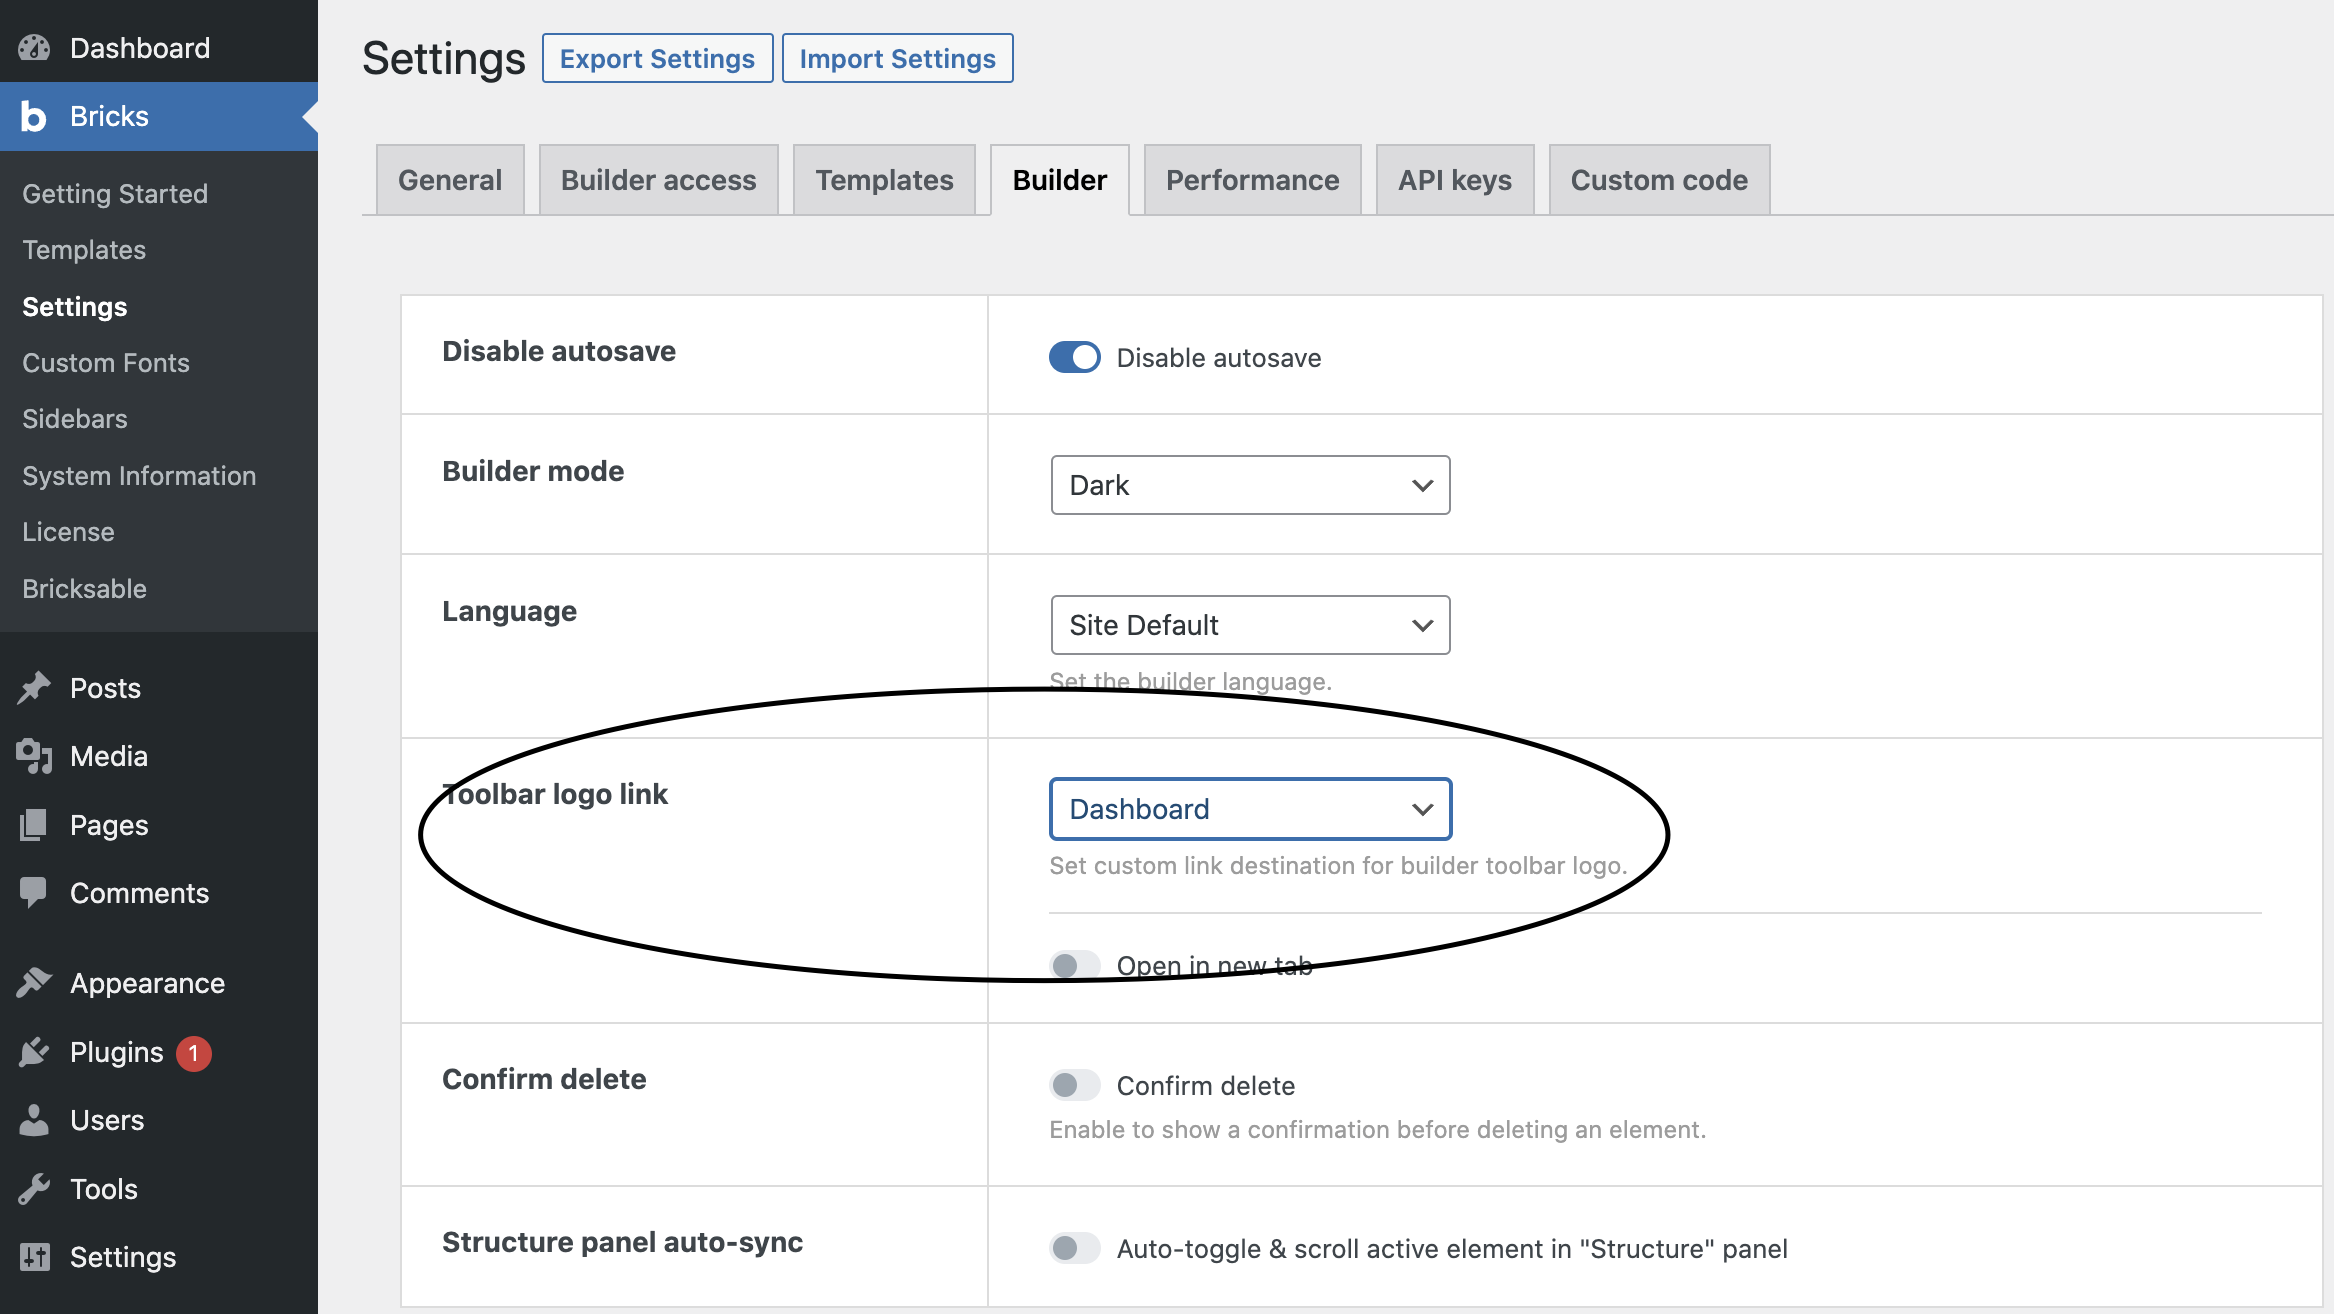The width and height of the screenshot is (2334, 1314).
Task: Select the Builder tab
Action: 1060,180
